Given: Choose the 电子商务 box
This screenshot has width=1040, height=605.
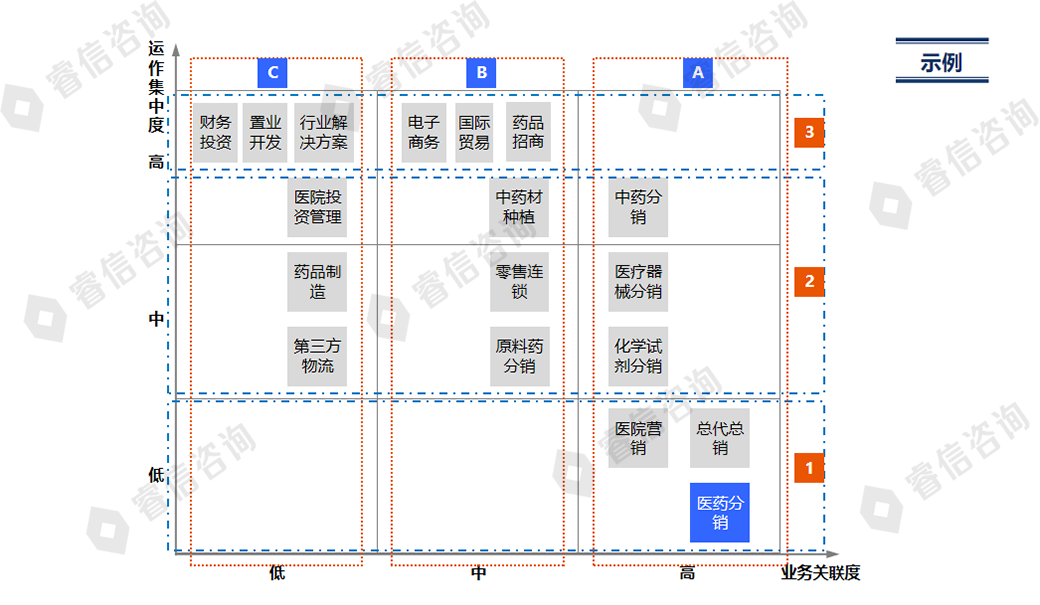Looking at the screenshot, I should 424,132.
